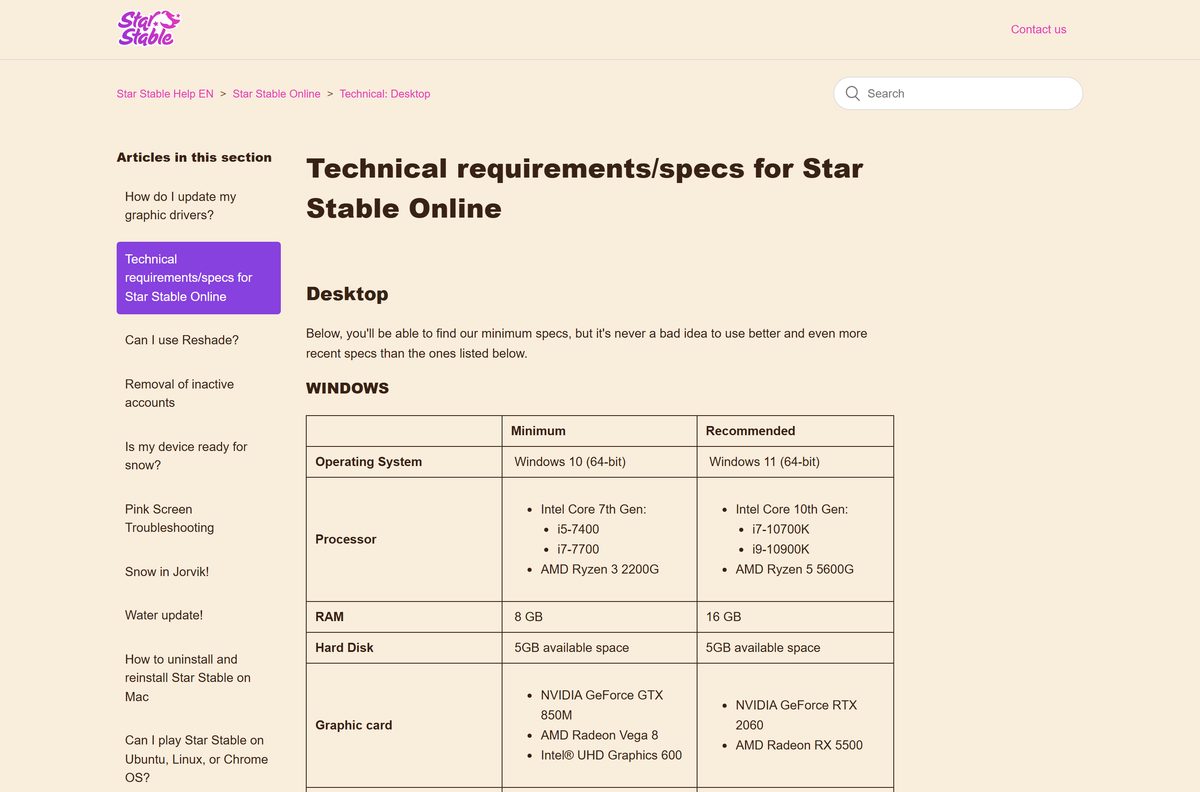Open the Technical: Desktop breadcrumb

(385, 94)
